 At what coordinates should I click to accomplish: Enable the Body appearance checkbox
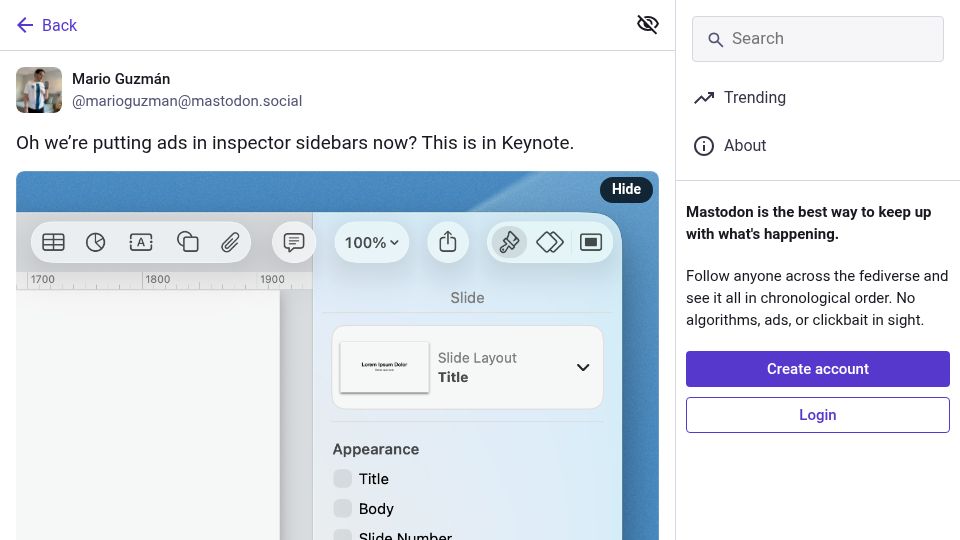coord(342,508)
